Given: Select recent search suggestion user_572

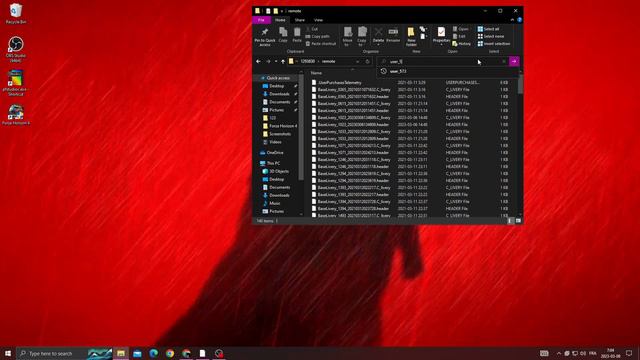Looking at the screenshot, I should coord(398,71).
